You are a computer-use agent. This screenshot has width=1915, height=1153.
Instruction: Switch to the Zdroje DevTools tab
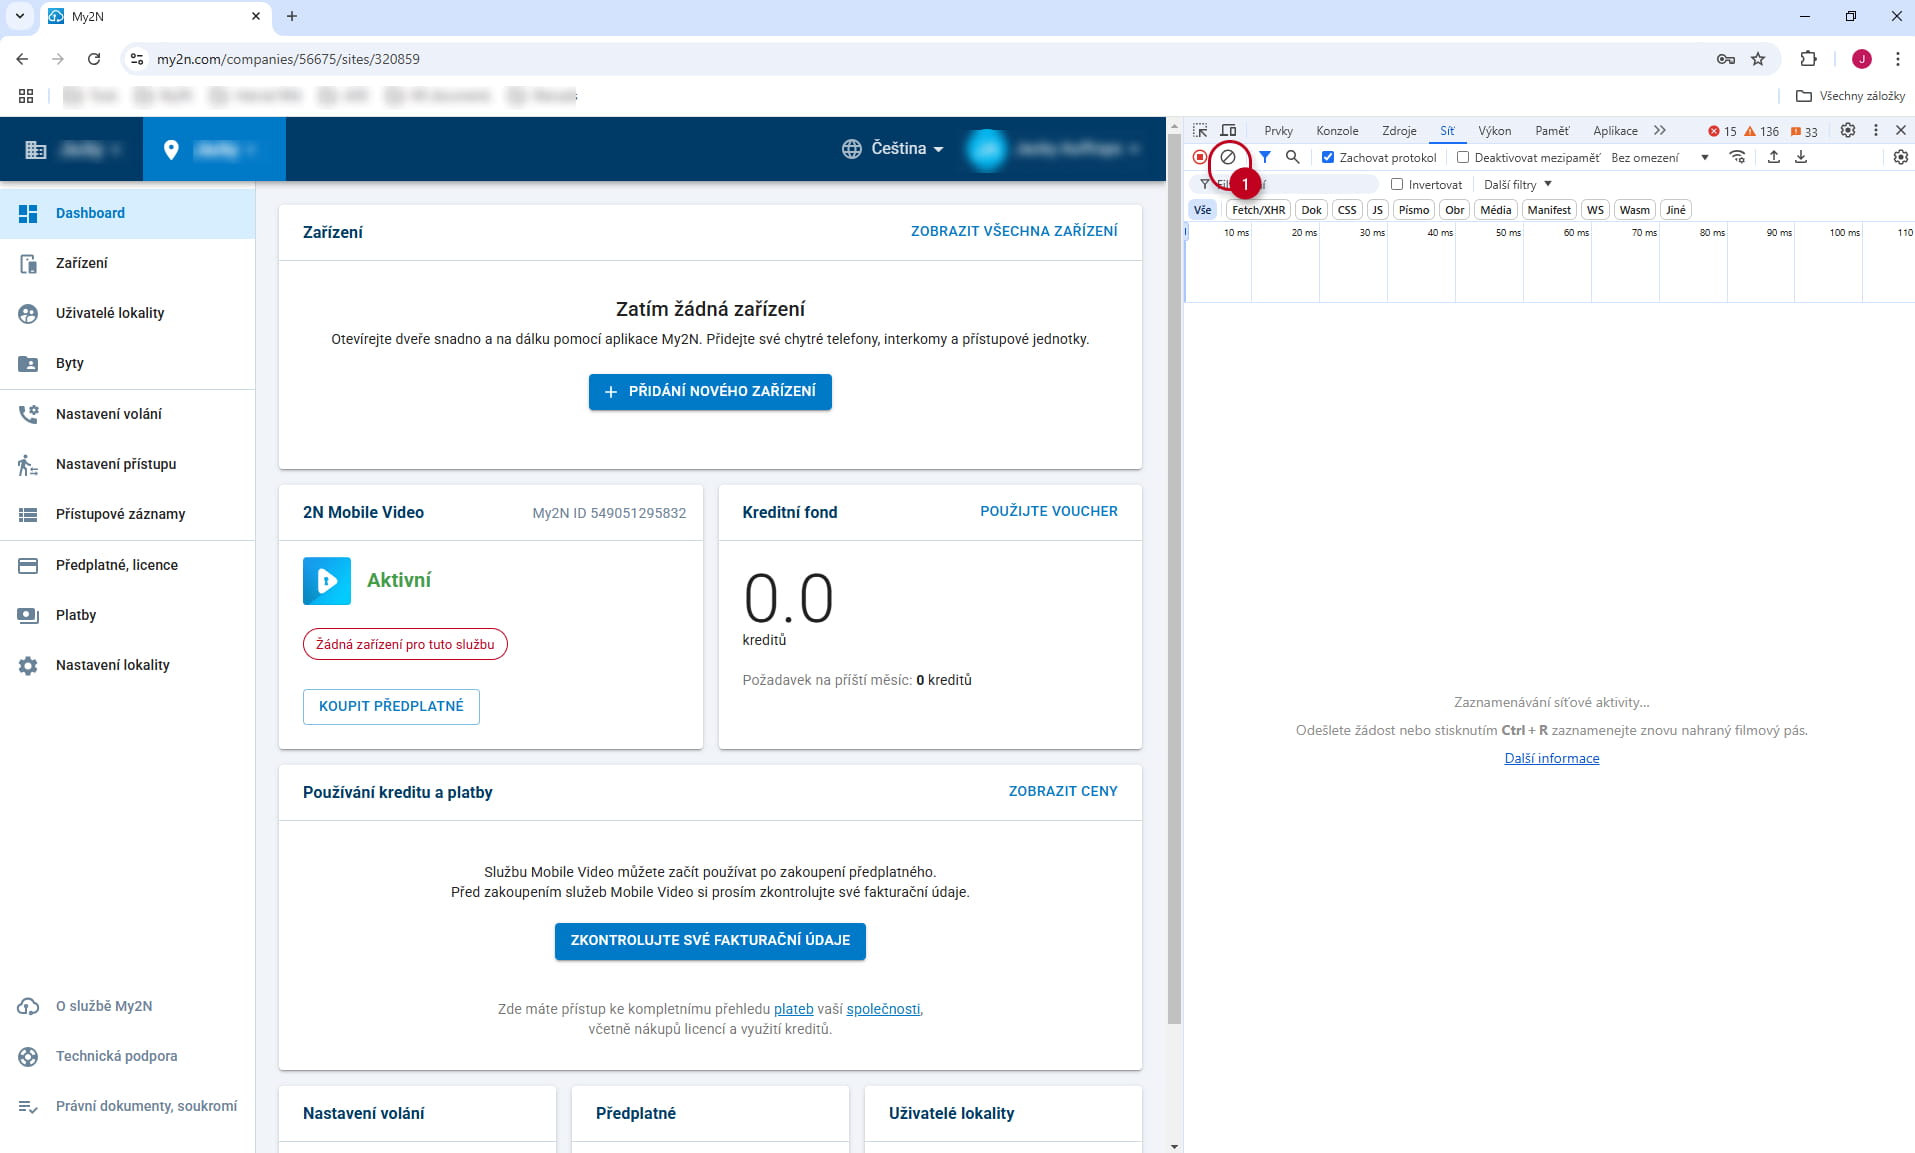tap(1399, 131)
